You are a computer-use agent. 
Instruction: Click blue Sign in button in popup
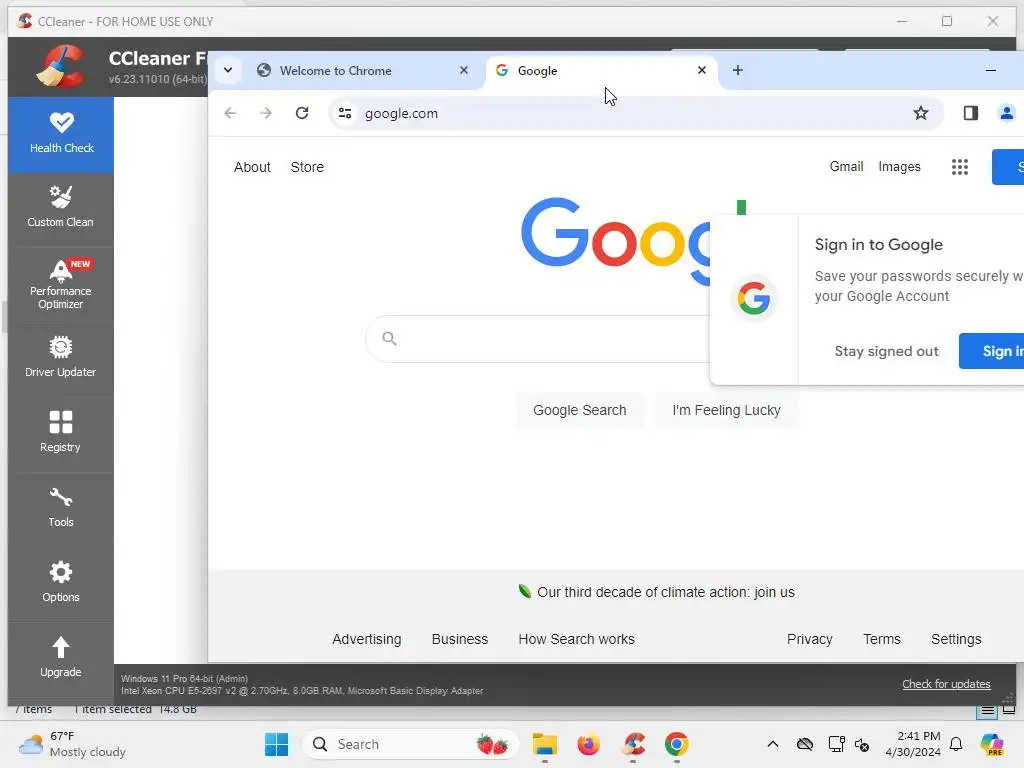(991, 351)
